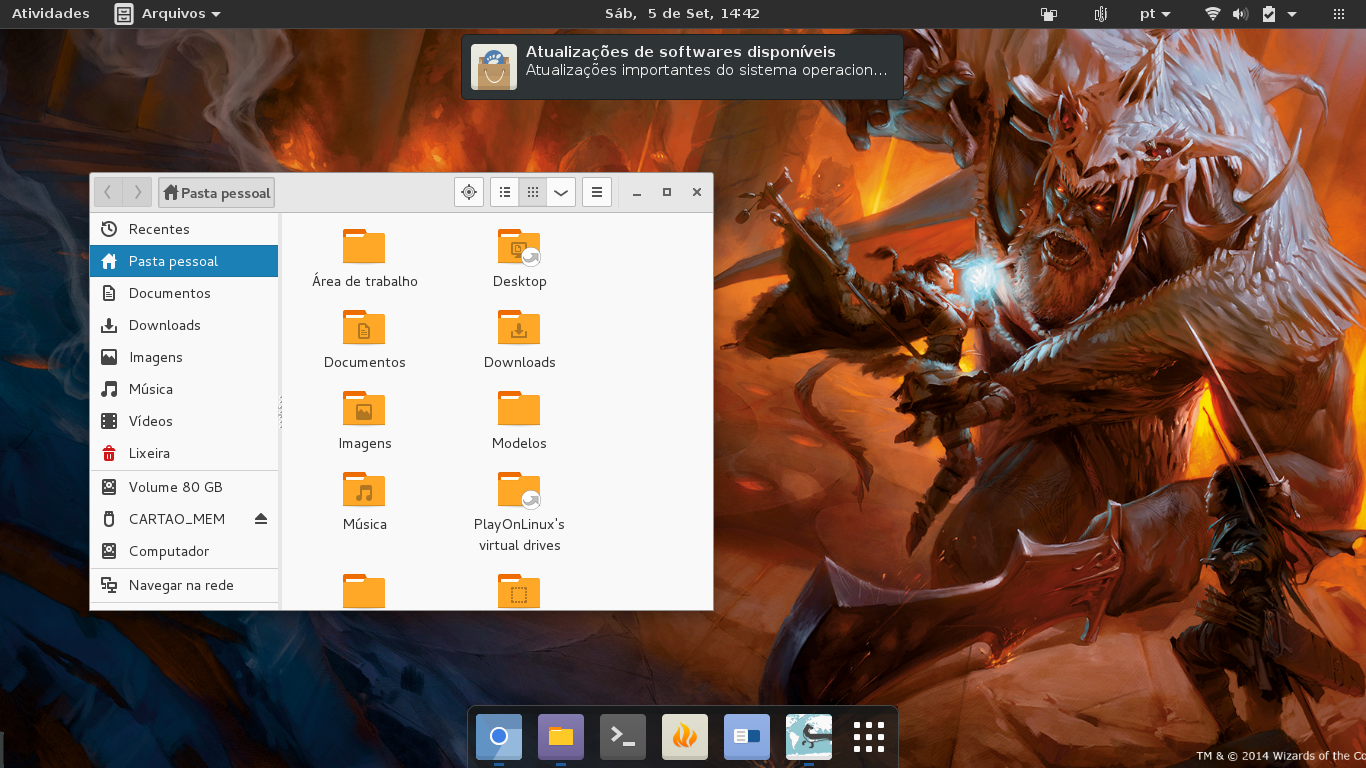The height and width of the screenshot is (768, 1366).
Task: Open Imagens in the sidebar
Action: tap(184, 357)
